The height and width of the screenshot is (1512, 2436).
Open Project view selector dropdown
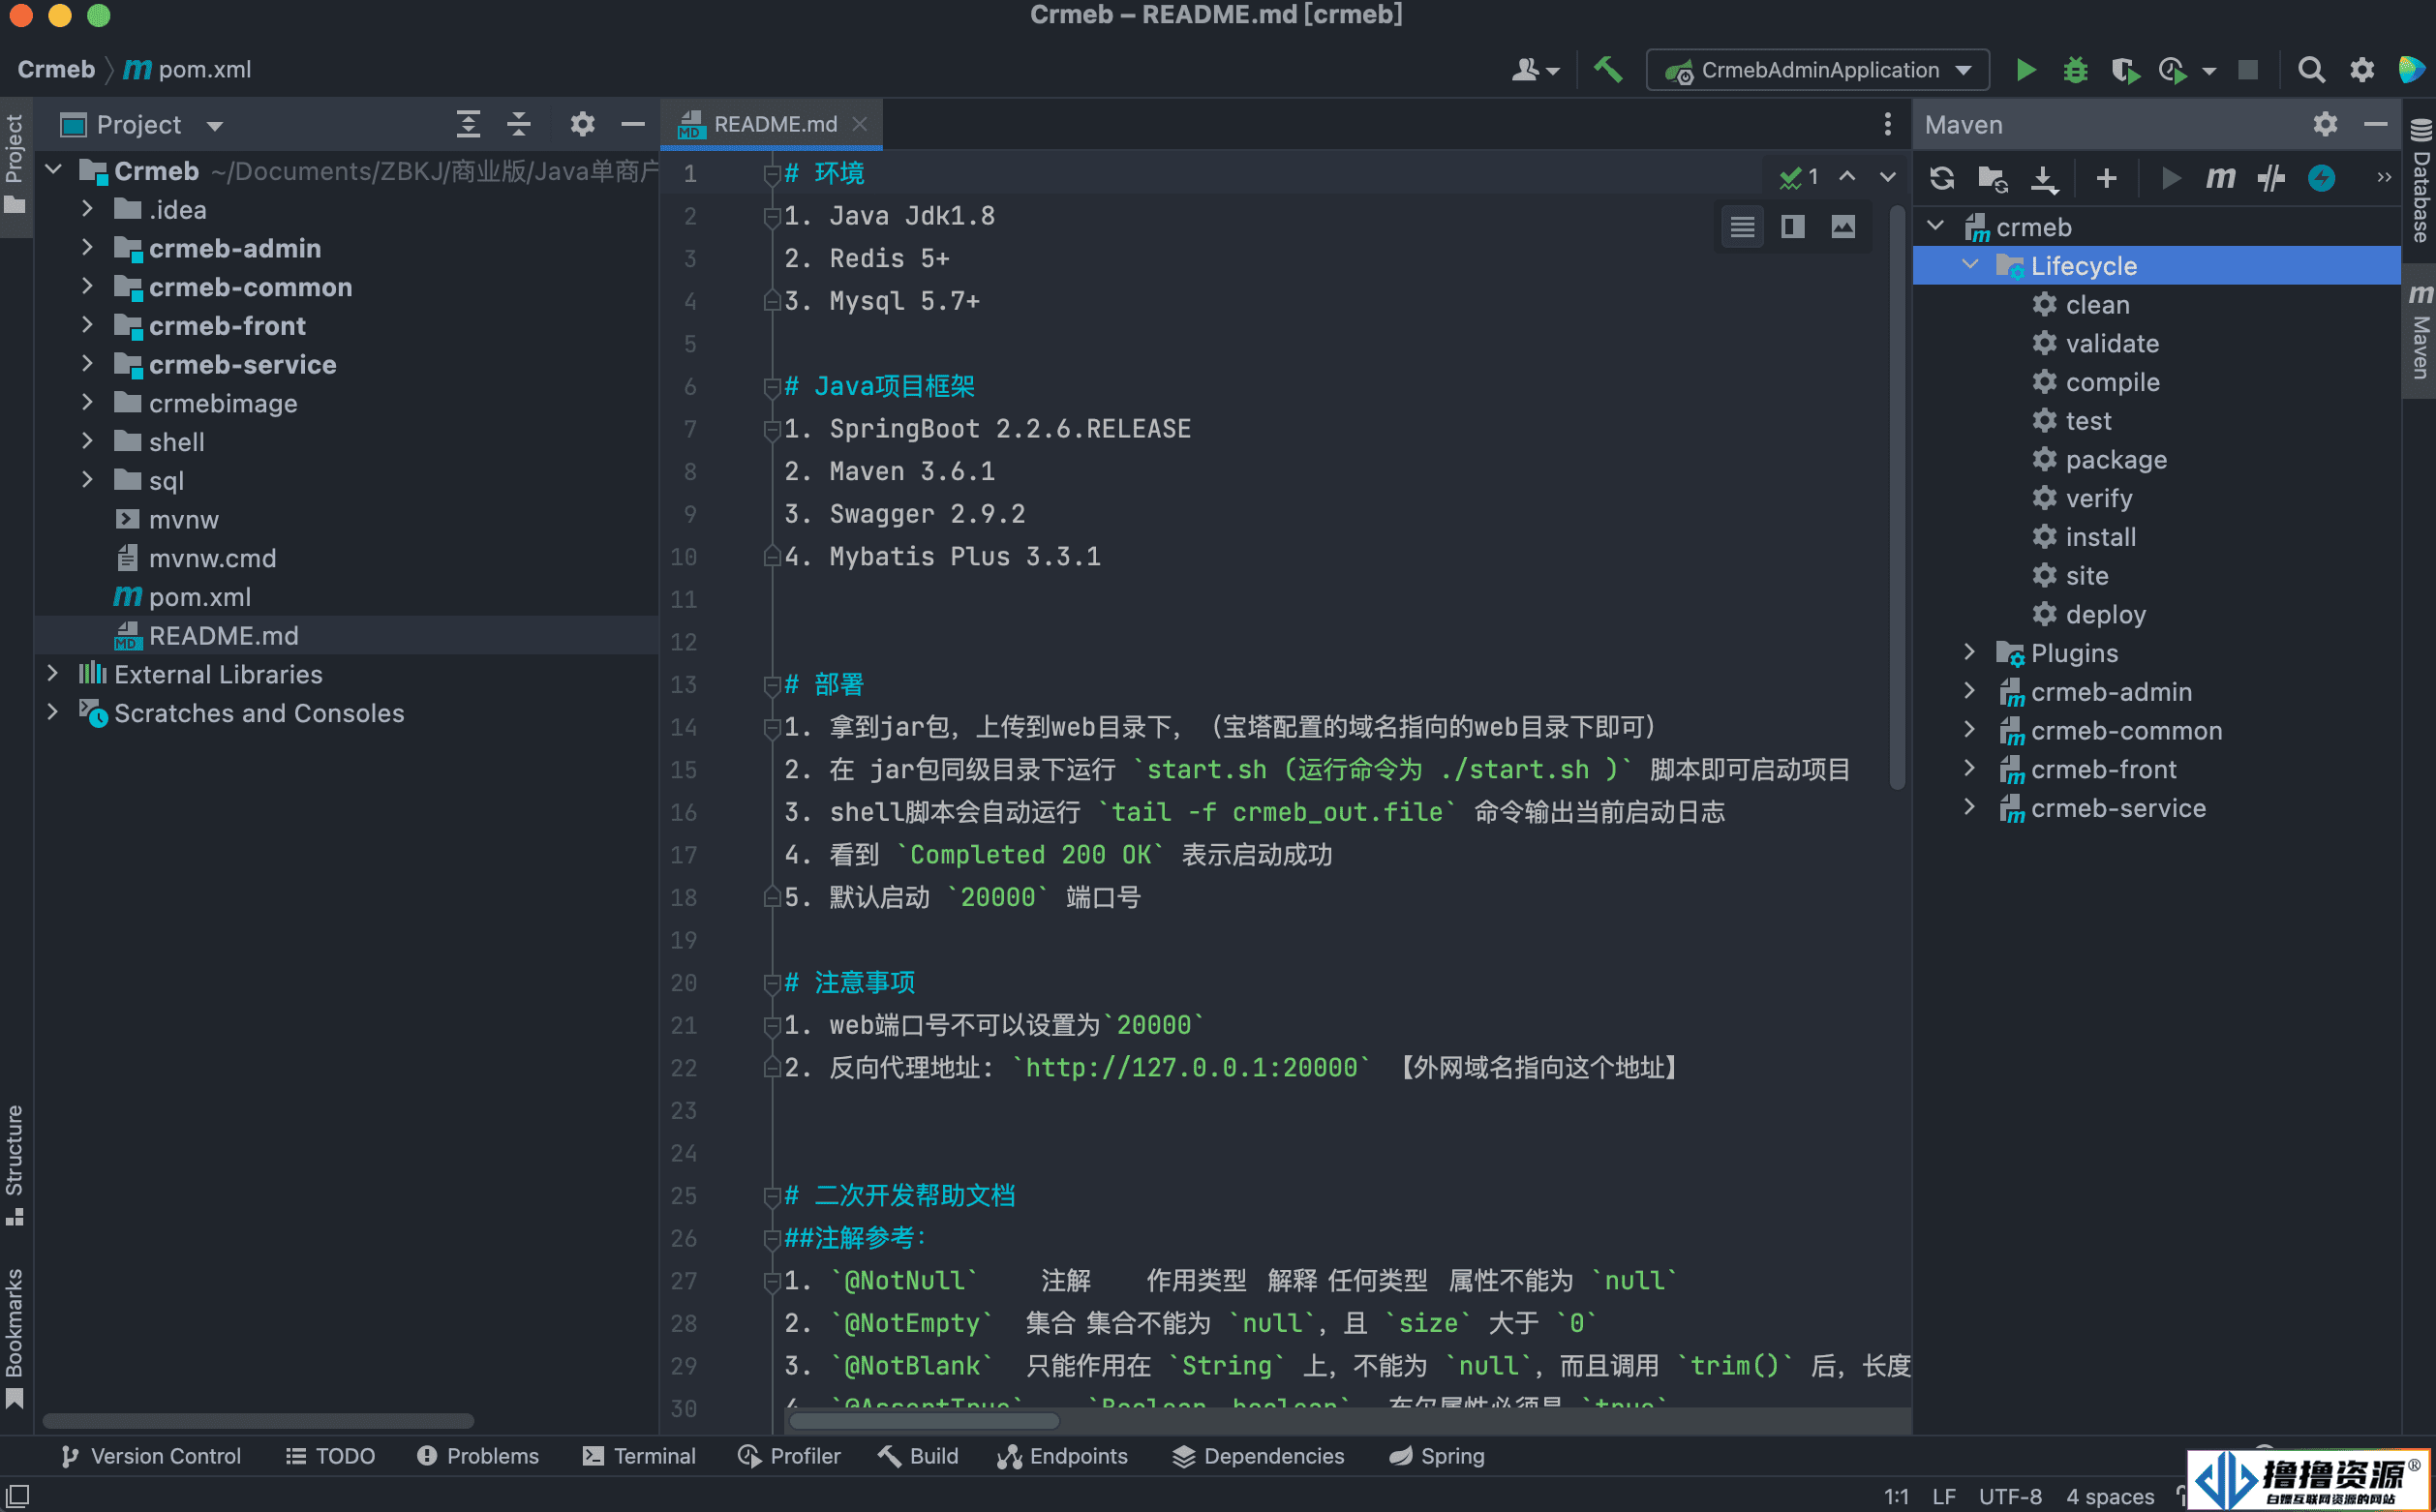tap(142, 125)
